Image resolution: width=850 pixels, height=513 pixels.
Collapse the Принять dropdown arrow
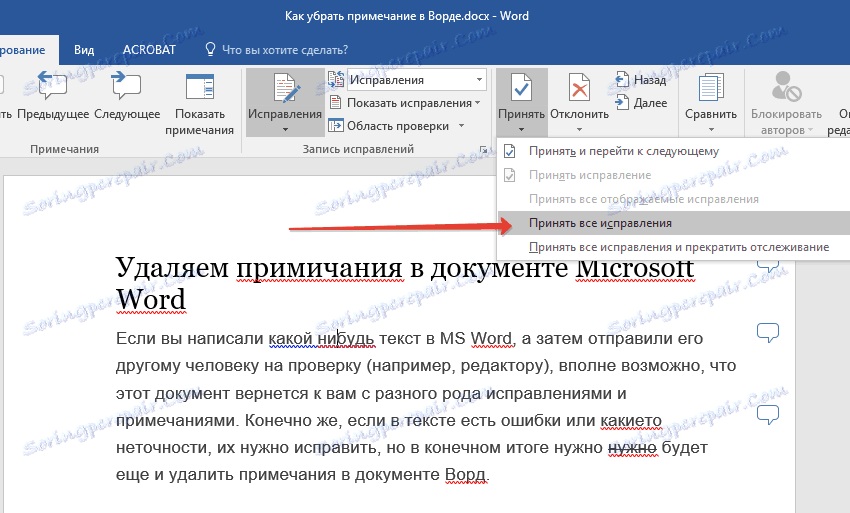521,130
